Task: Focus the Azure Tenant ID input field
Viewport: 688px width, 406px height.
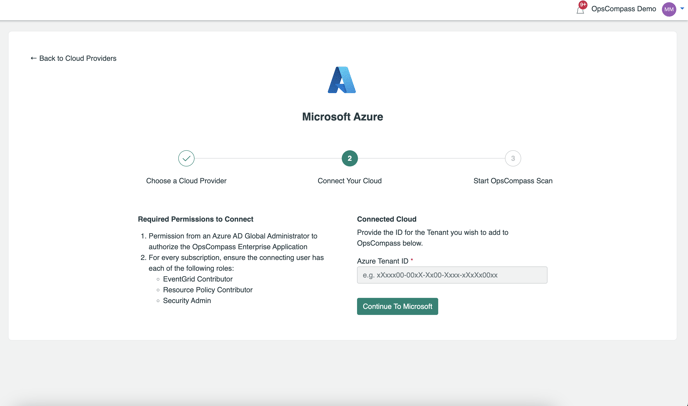Action: (452, 275)
